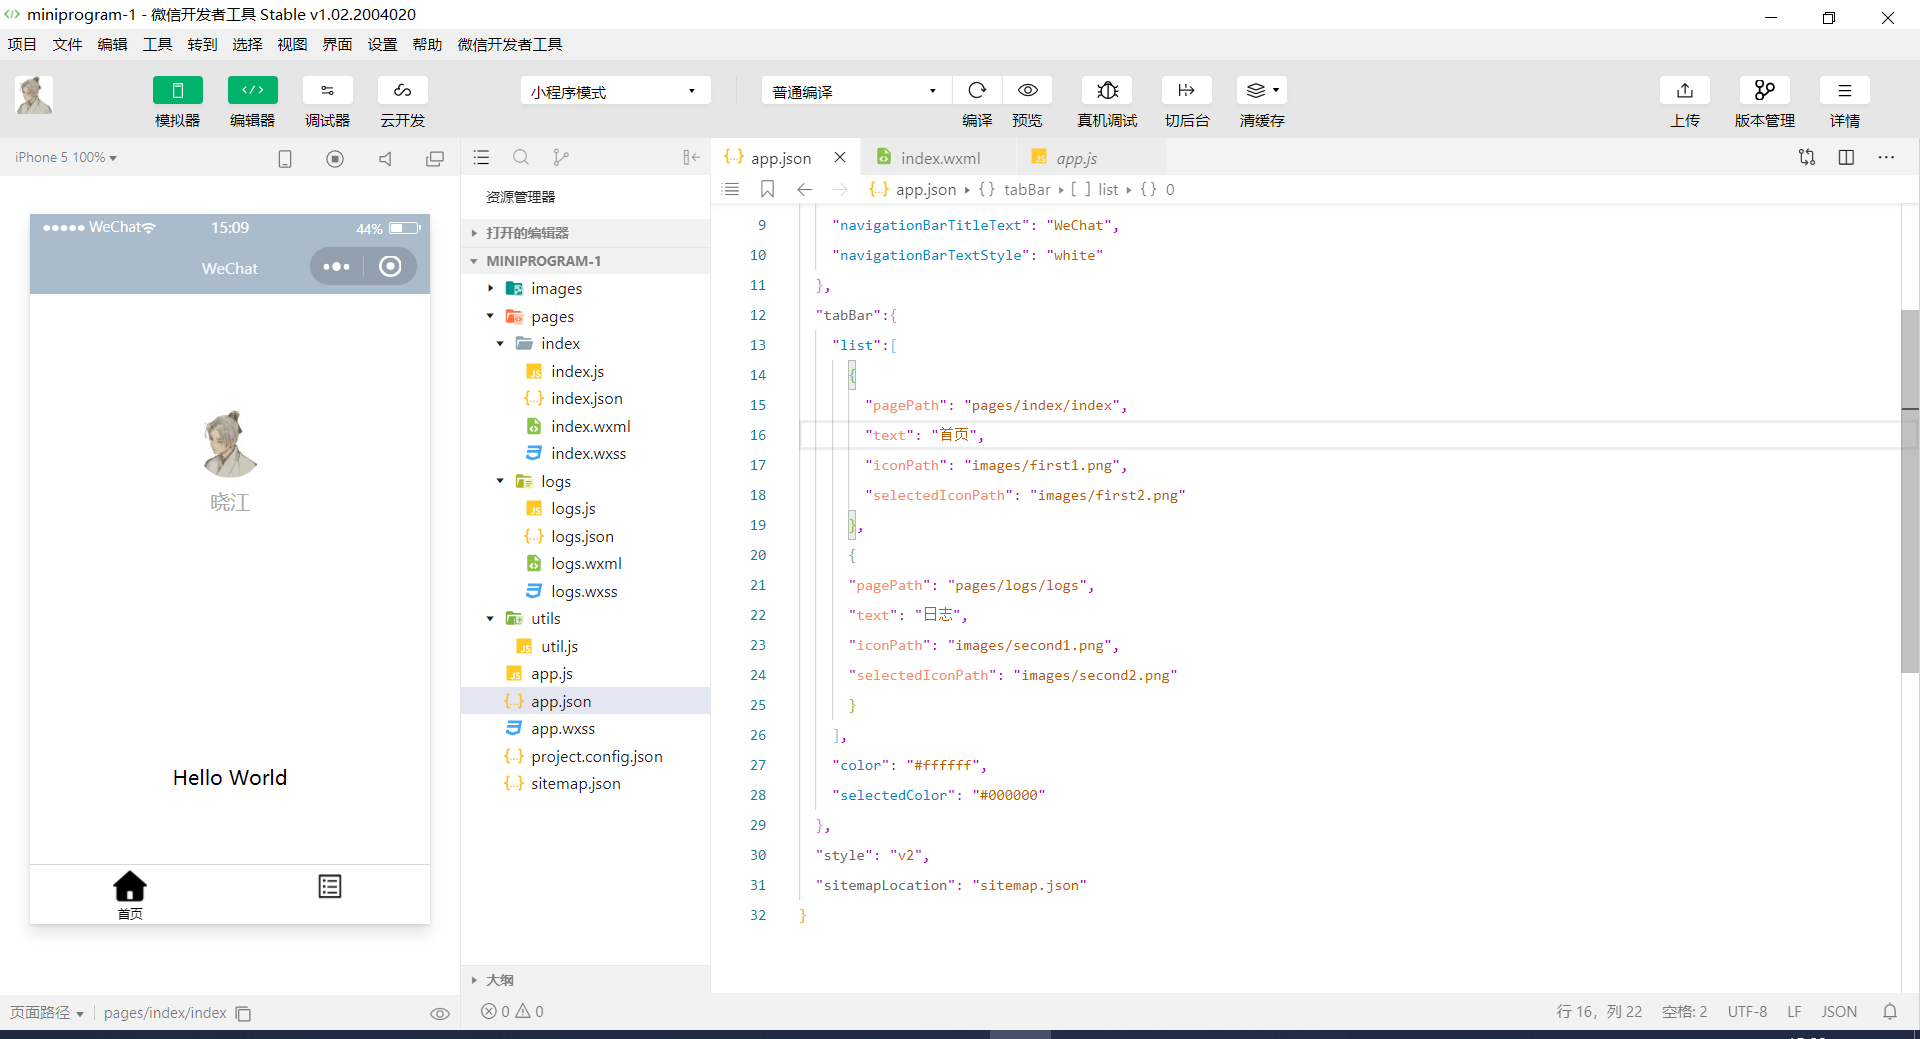This screenshot has width=1920, height=1039.
Task: Toggle the 调试器 debugger panel button
Action: 327,91
